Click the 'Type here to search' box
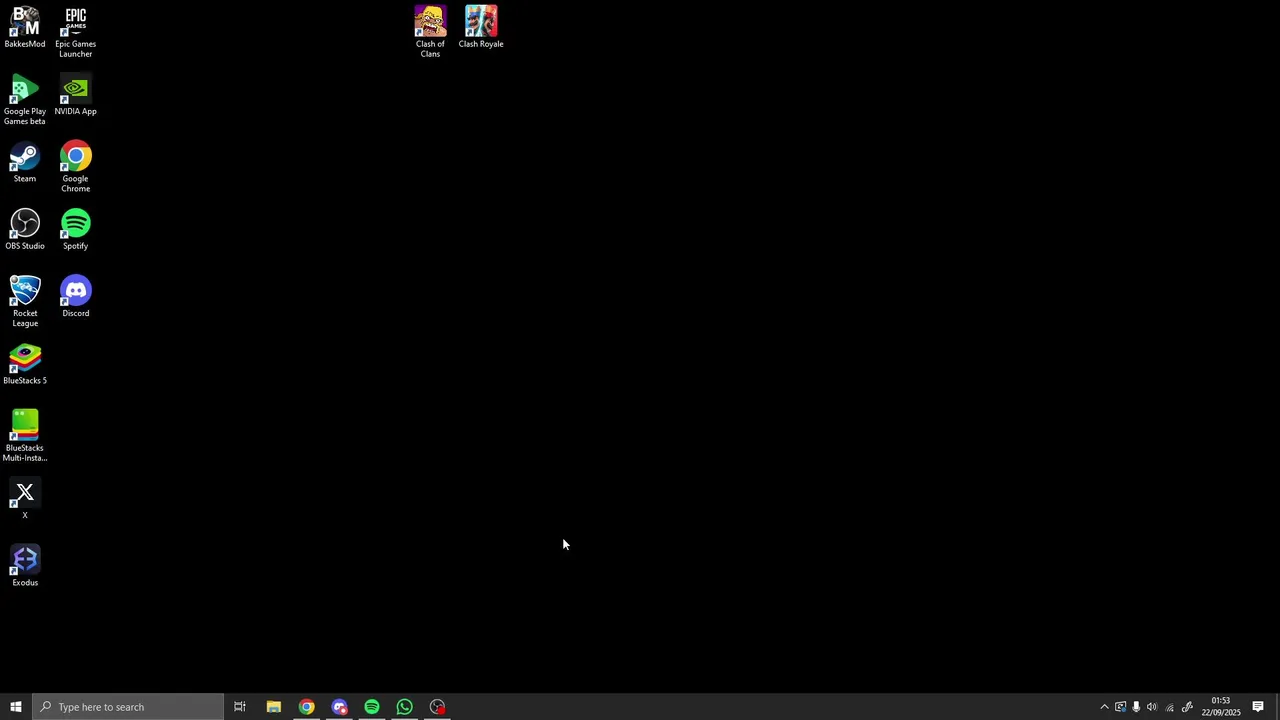This screenshot has width=1280, height=720. click(x=128, y=707)
